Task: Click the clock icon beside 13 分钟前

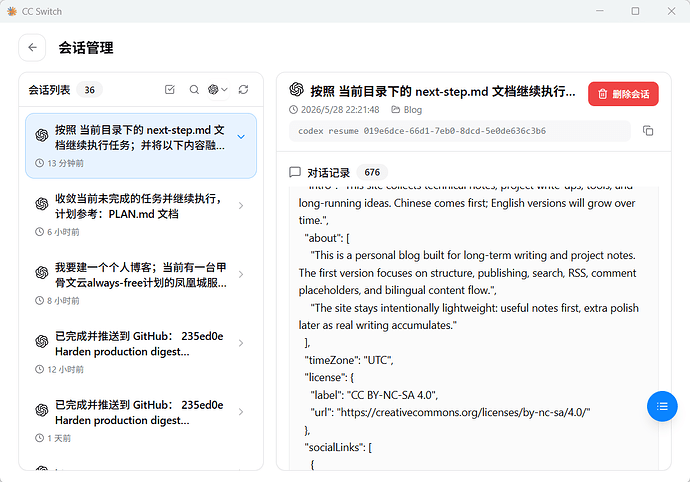Action: pos(39,163)
